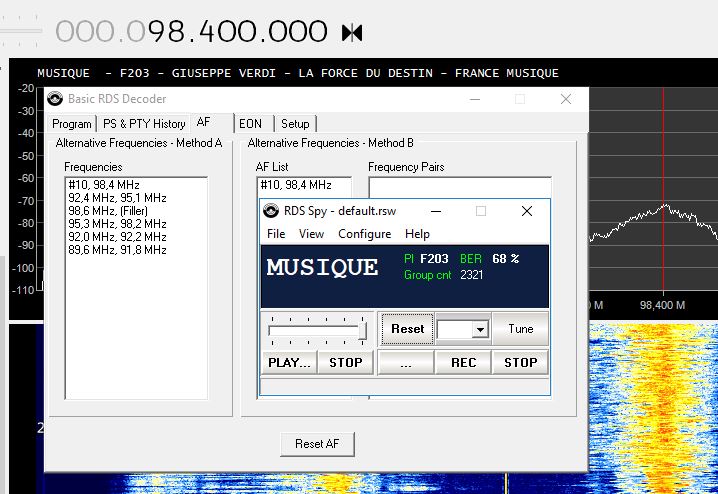Start recording with the REC button
This screenshot has width=718, height=494.
point(463,363)
